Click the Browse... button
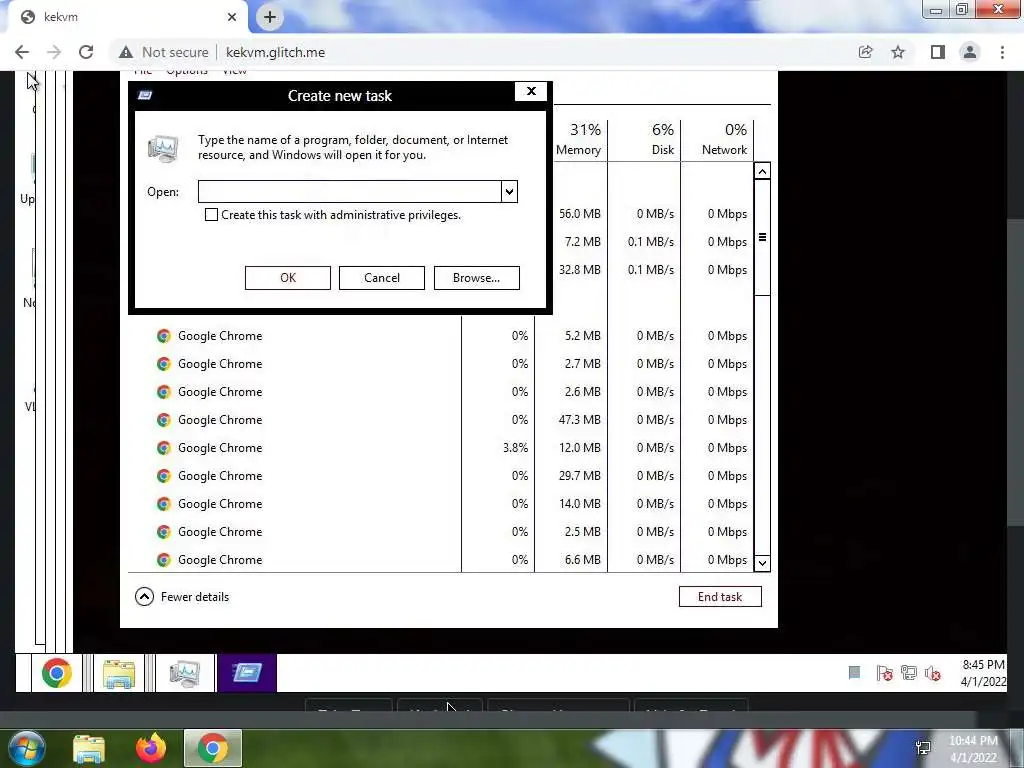Image resolution: width=1024 pixels, height=768 pixels. [x=477, y=278]
